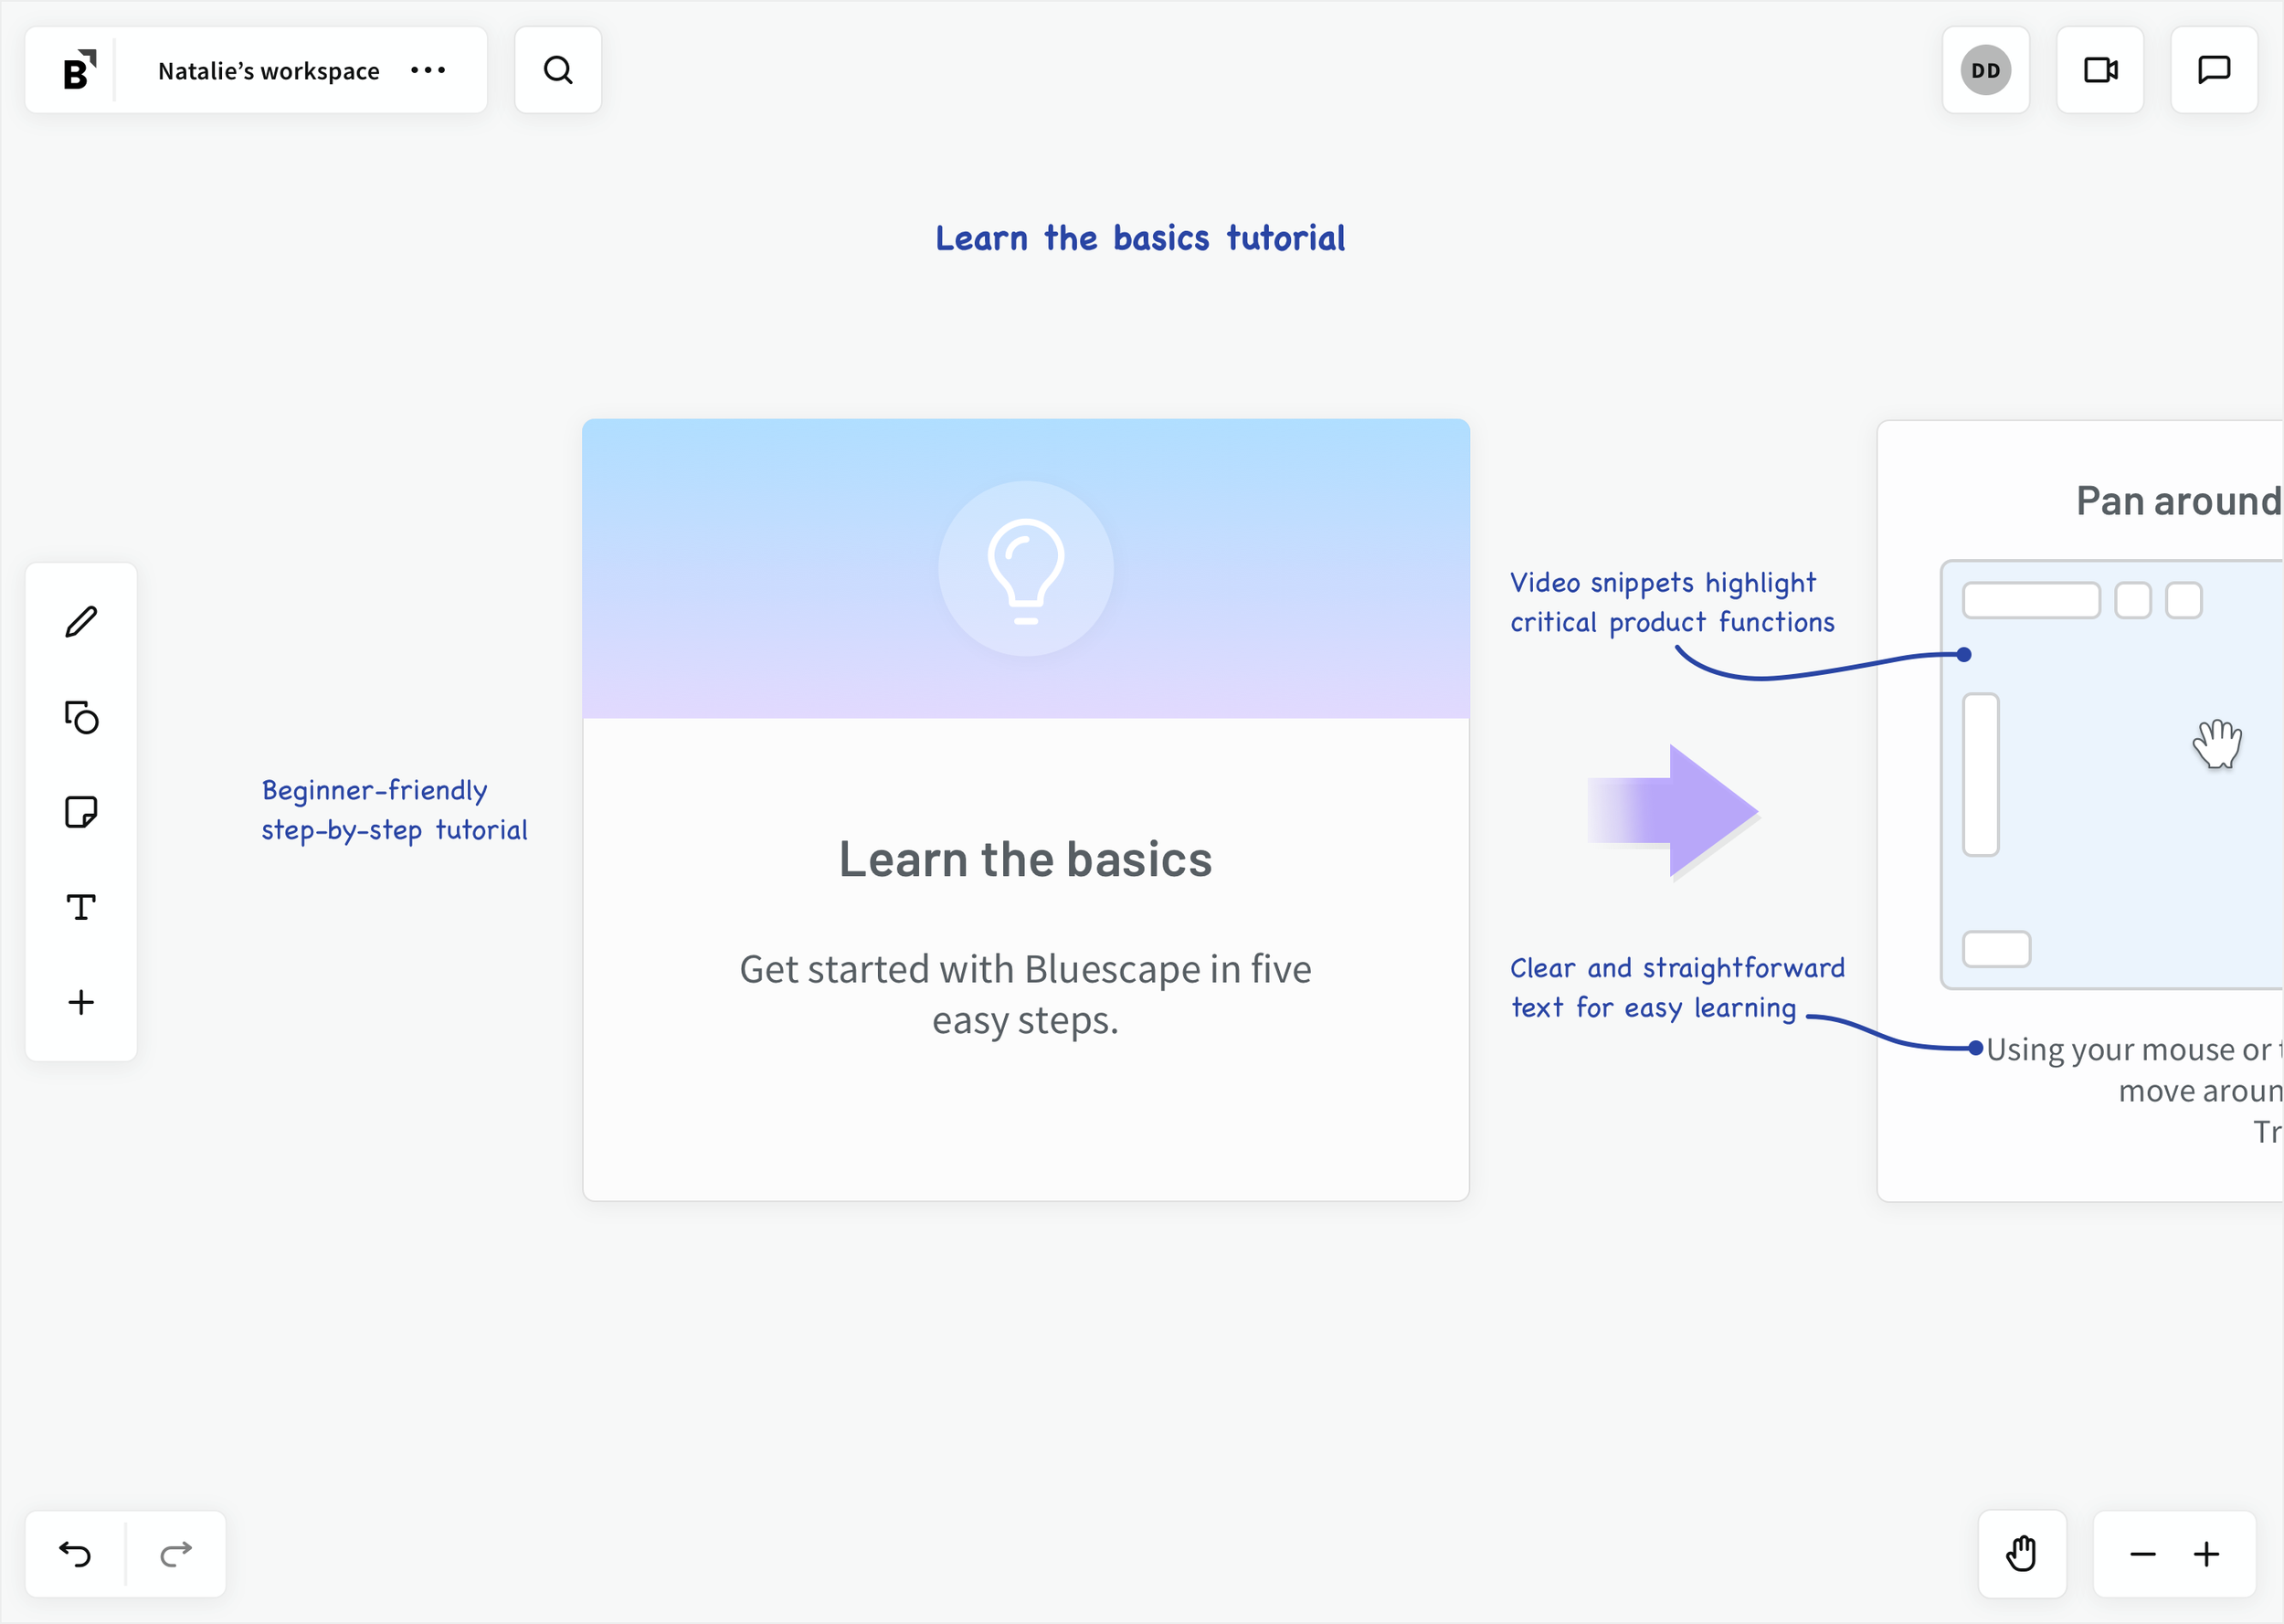Start a video call with camera icon
This screenshot has height=1624, width=2284.
2100,70
